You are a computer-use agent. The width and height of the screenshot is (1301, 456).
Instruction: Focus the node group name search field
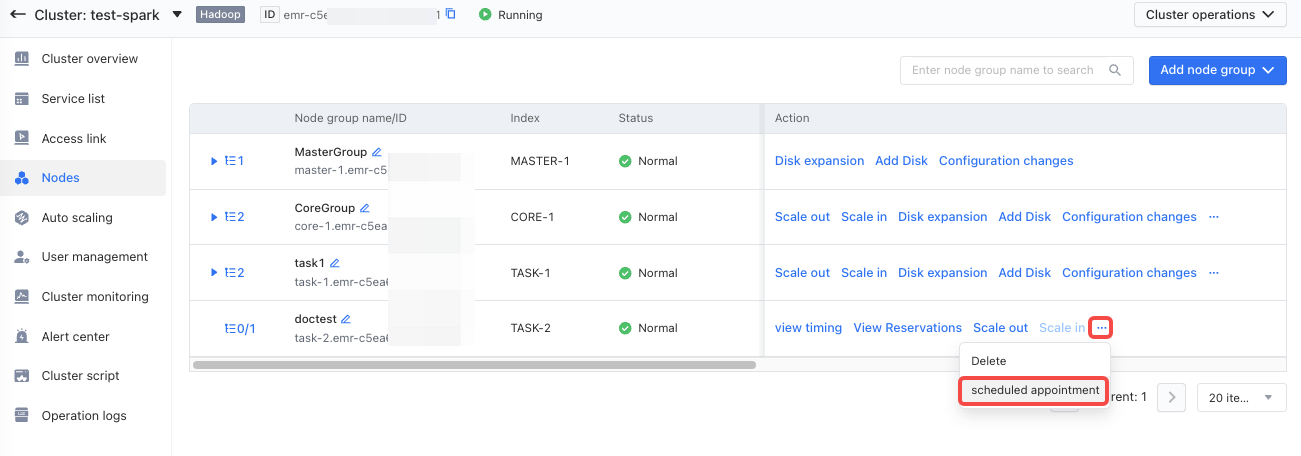tap(1017, 70)
